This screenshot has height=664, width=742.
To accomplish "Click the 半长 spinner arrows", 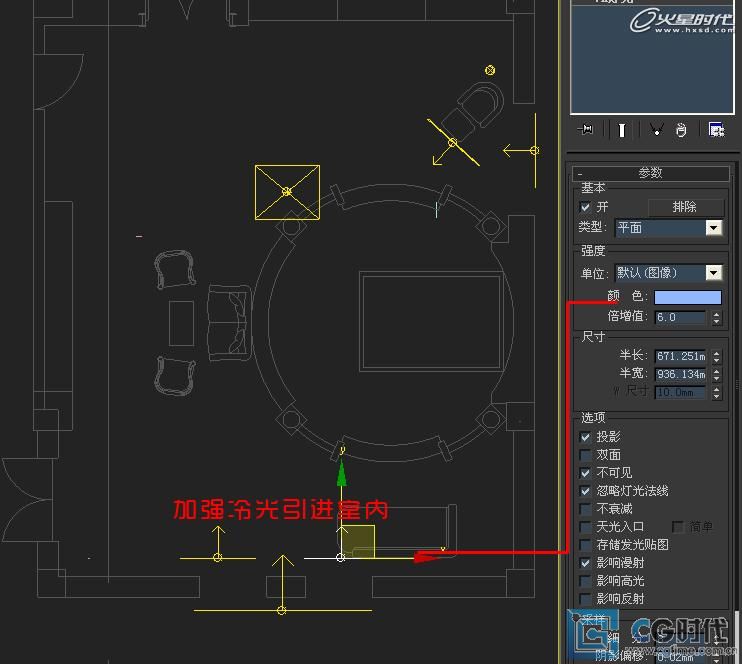I will click(716, 356).
